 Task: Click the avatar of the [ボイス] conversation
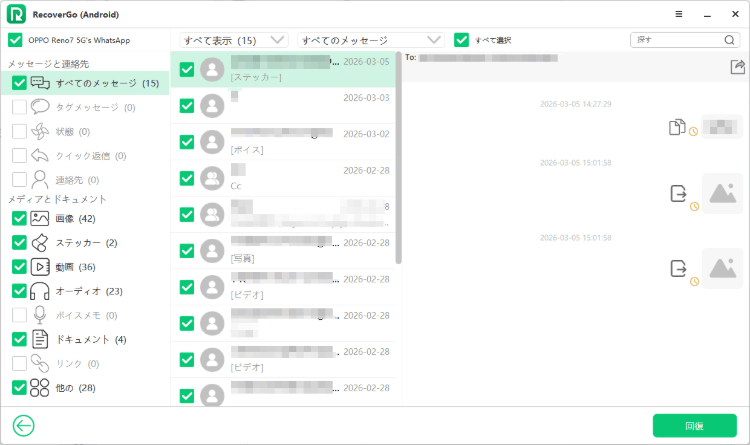tap(212, 142)
